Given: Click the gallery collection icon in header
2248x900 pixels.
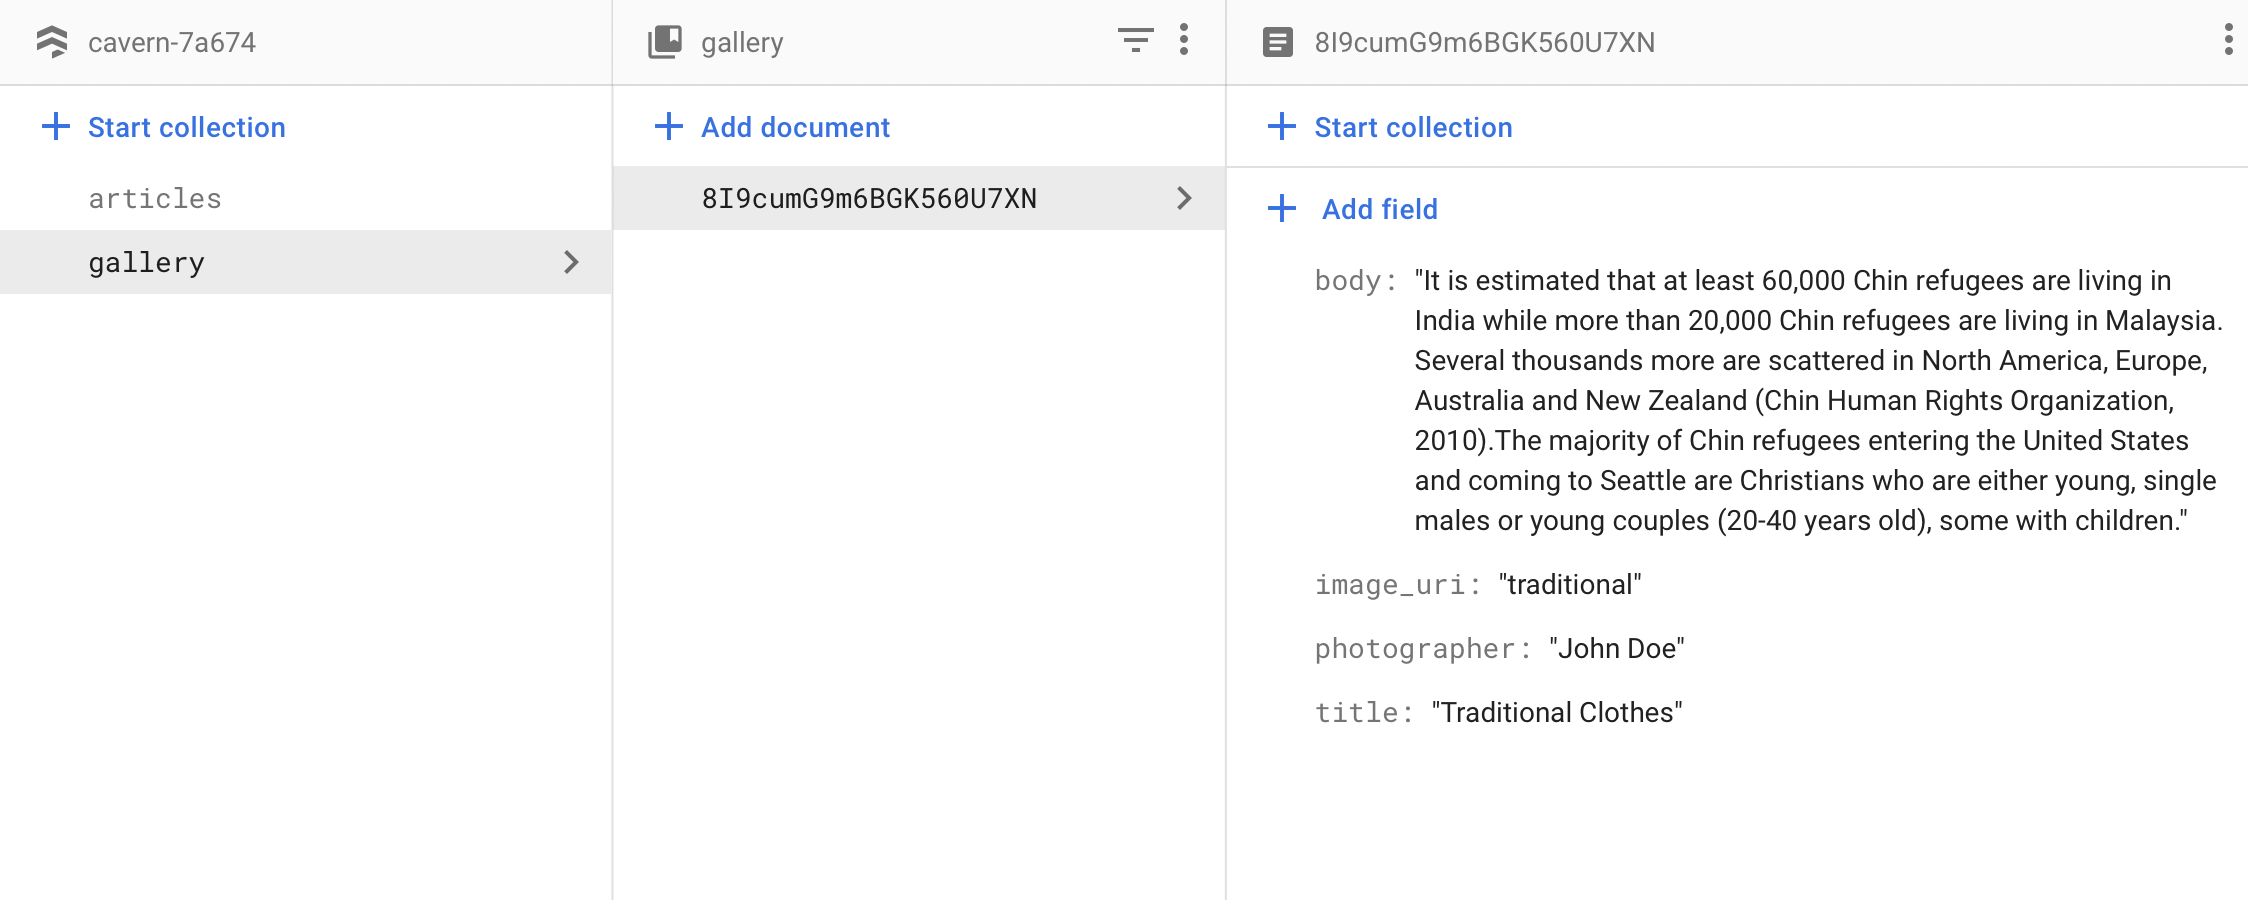Looking at the screenshot, I should pos(665,42).
